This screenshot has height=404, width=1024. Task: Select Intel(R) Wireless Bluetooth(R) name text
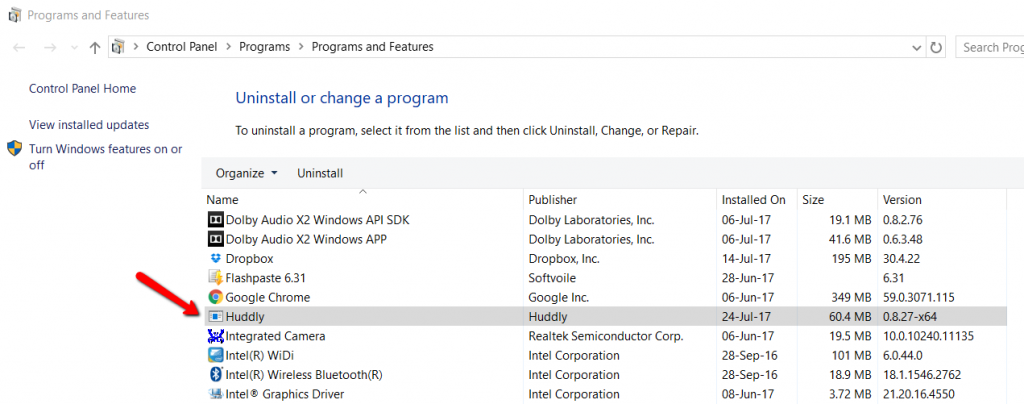pos(304,375)
